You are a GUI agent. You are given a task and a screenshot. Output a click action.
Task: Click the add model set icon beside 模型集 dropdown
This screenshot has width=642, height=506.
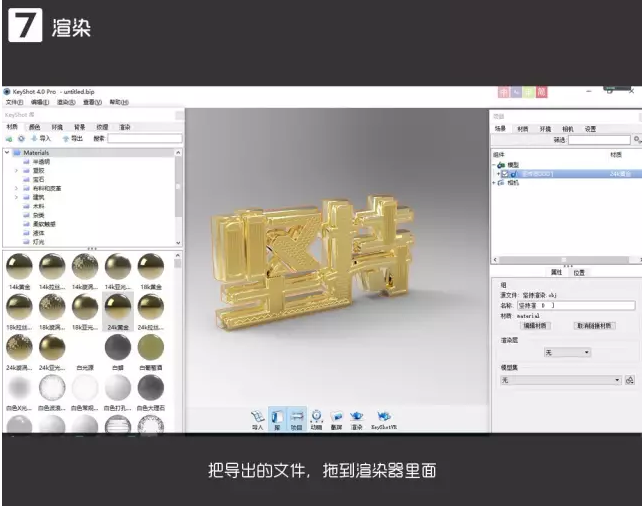(x=630, y=380)
